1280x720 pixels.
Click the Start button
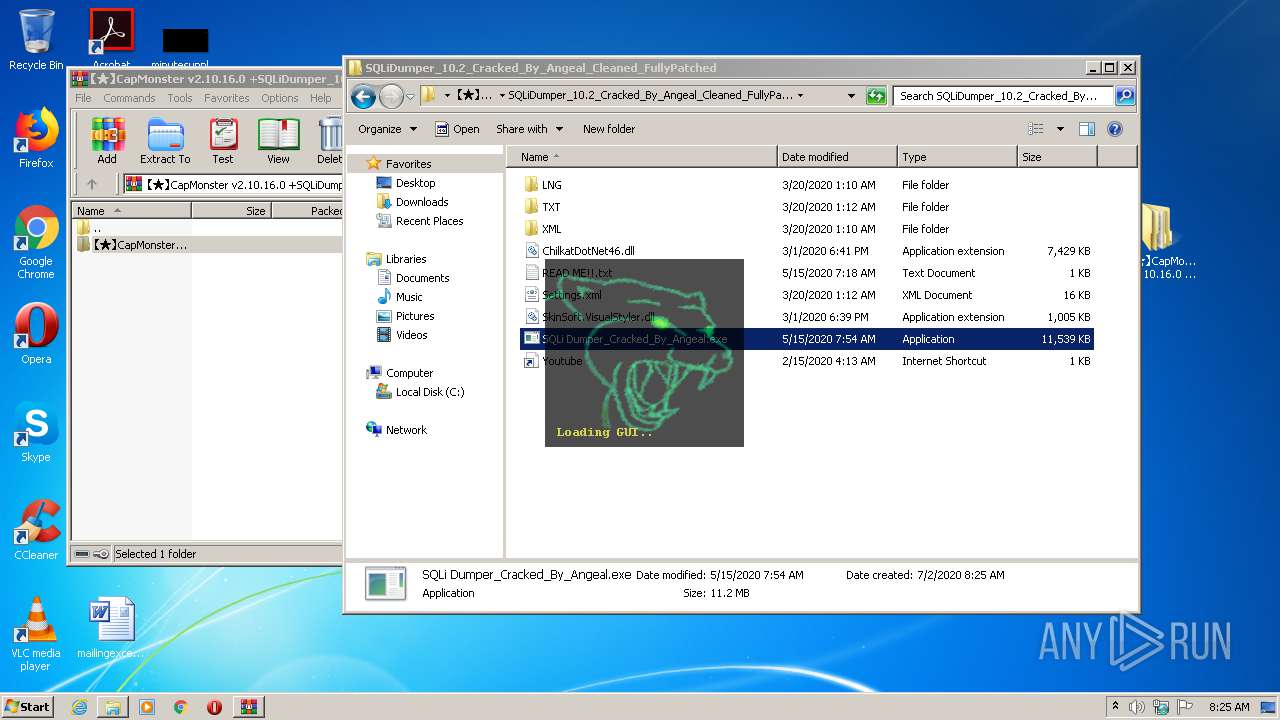[28, 707]
